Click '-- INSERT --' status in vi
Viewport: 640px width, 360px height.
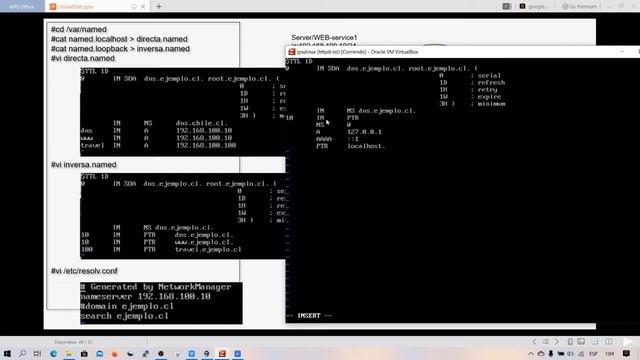(x=309, y=316)
